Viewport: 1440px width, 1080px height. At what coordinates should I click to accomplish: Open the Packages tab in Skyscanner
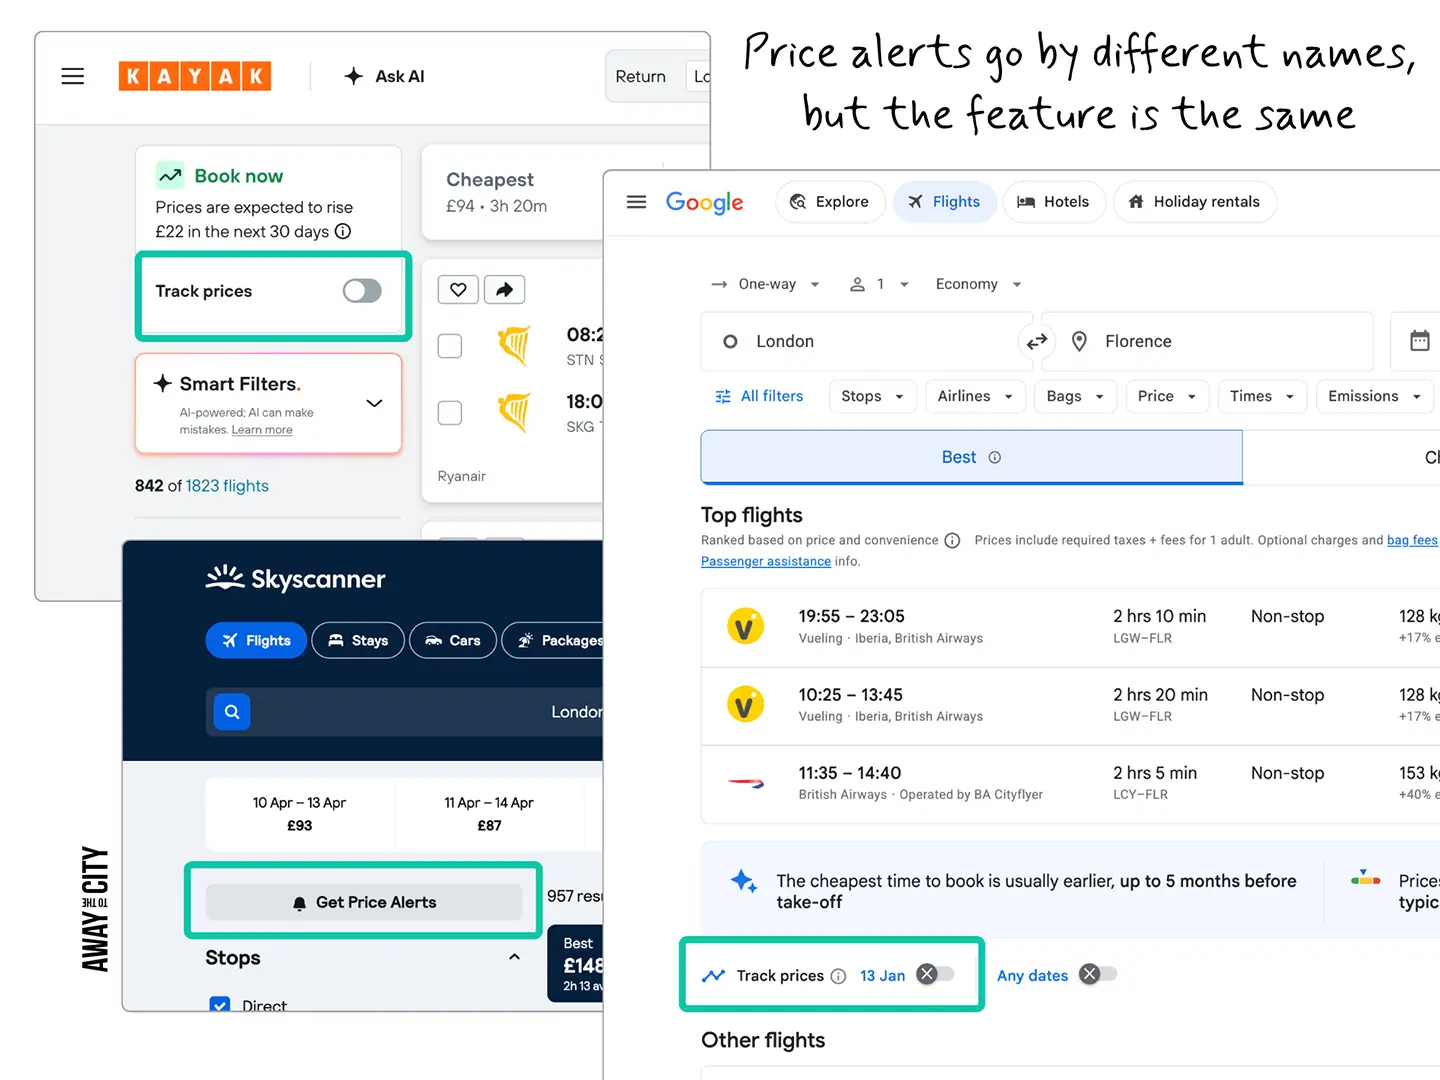pyautogui.click(x=553, y=640)
